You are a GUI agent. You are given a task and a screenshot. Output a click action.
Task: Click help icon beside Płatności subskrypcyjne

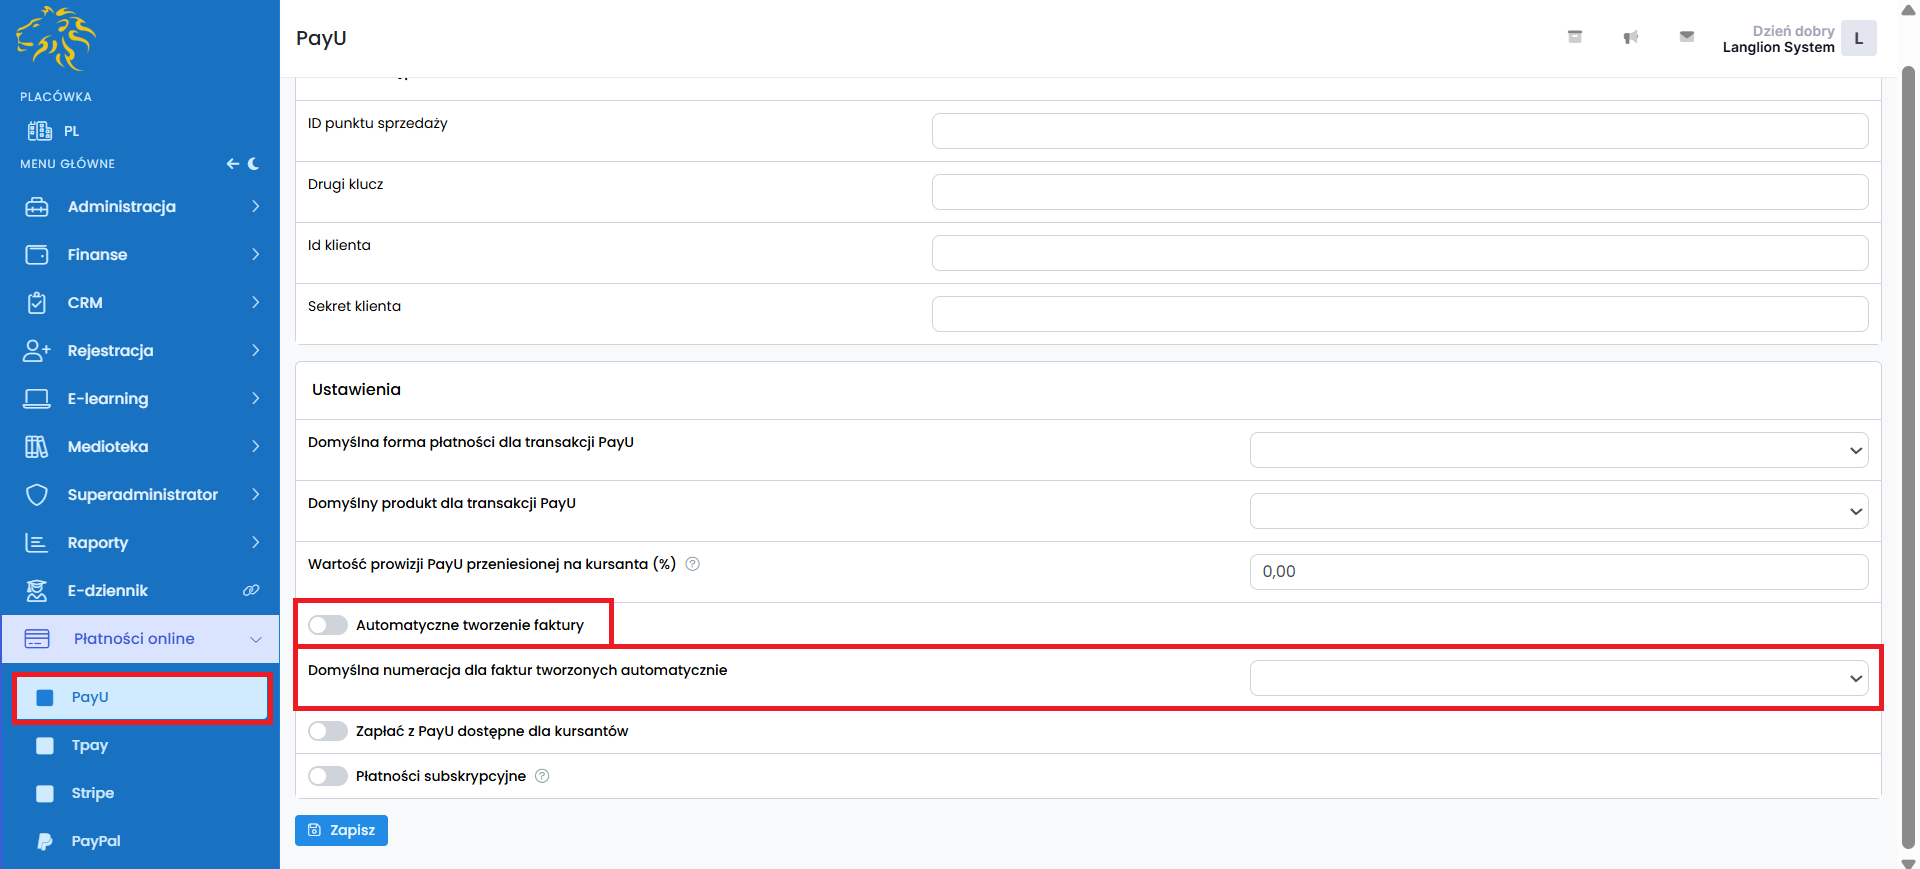[x=542, y=776]
